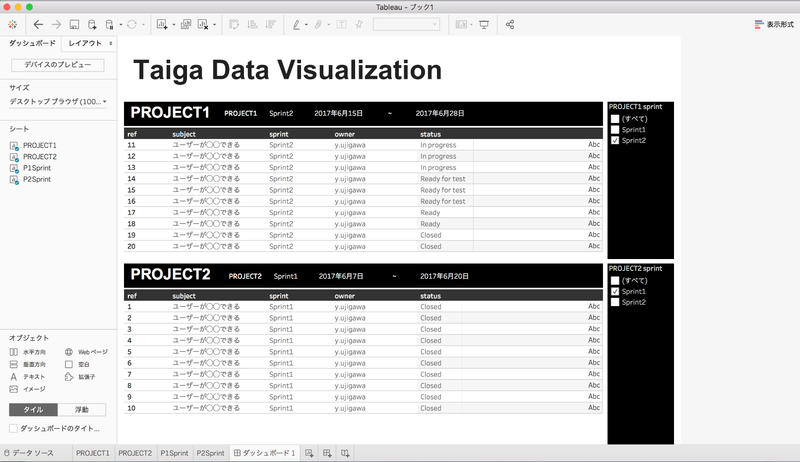Open the デスクトップ ブラウザ size dropdown
Viewport: 800px width, 462px height.
pyautogui.click(x=58, y=101)
